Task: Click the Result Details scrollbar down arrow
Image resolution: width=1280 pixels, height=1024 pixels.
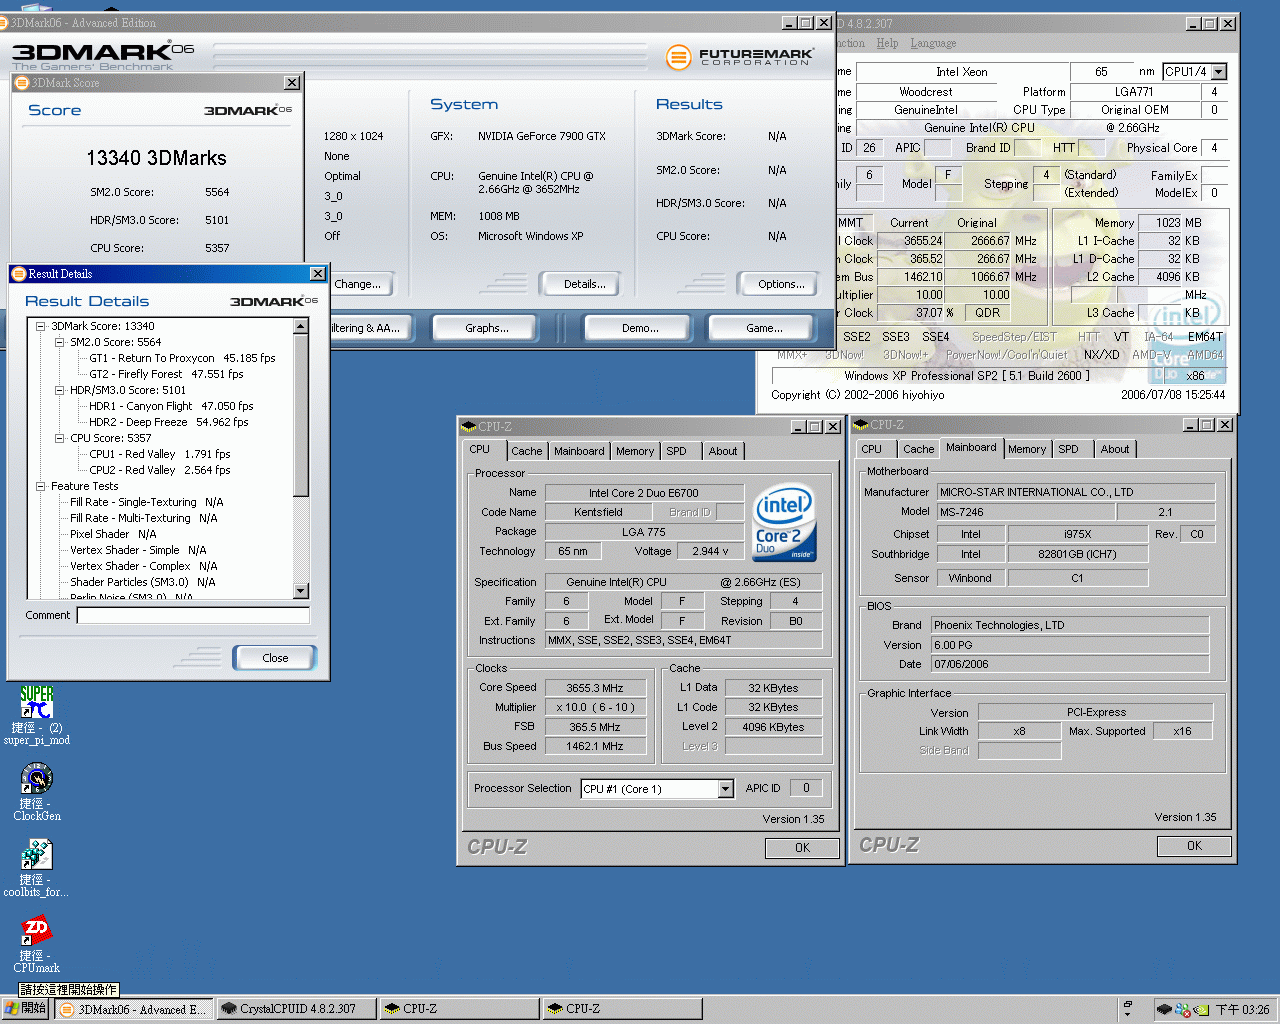Action: coord(301,591)
